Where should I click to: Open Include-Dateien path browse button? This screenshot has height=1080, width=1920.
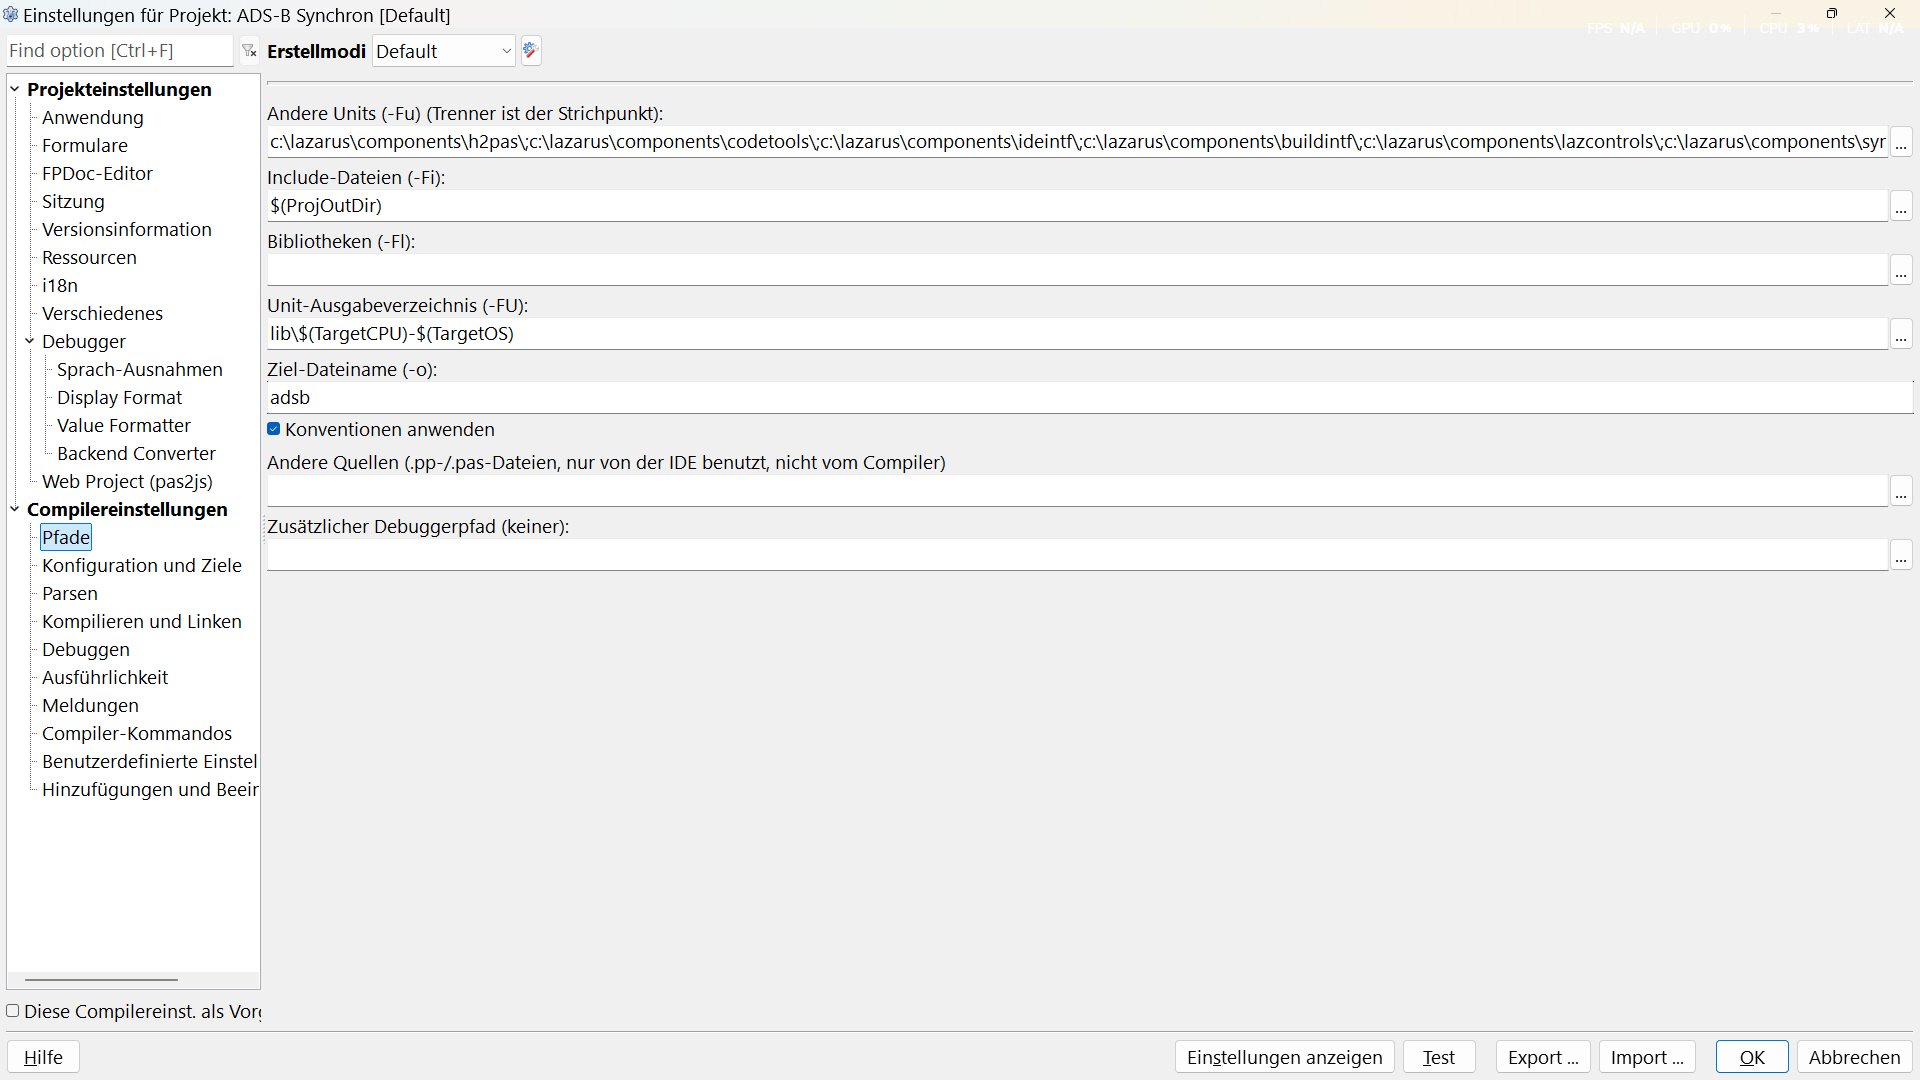pyautogui.click(x=1901, y=206)
